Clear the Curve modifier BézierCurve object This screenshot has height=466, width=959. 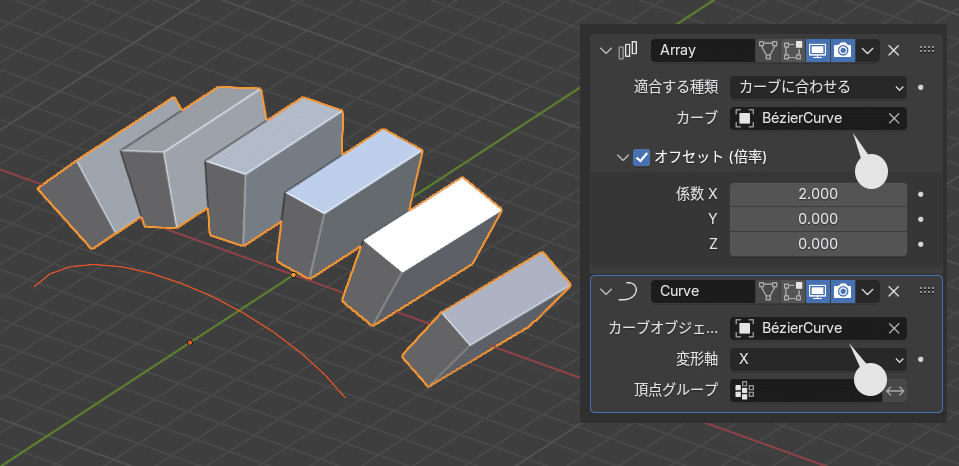(894, 328)
